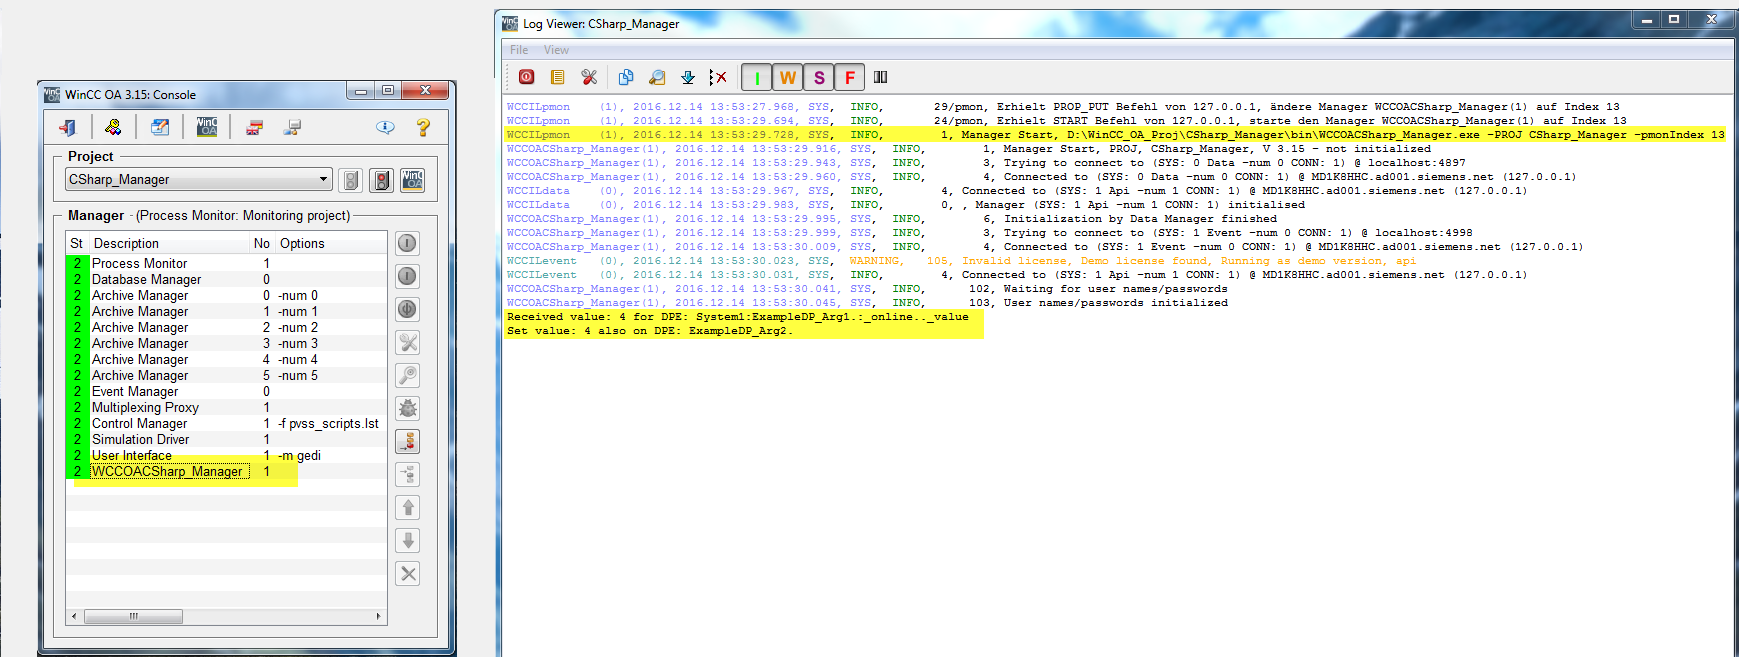The width and height of the screenshot is (1739, 657).
Task: Click the edit project icon in Console toolbar
Action: [x=160, y=127]
